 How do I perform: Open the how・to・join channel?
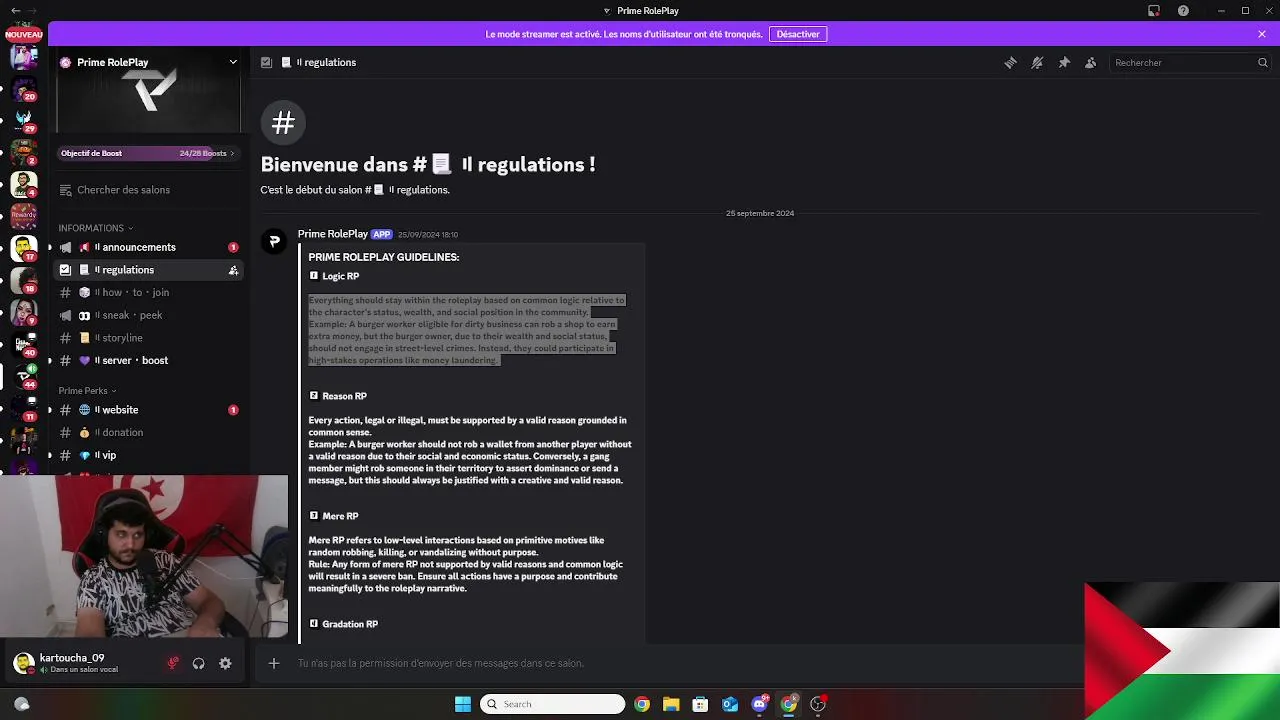point(148,293)
